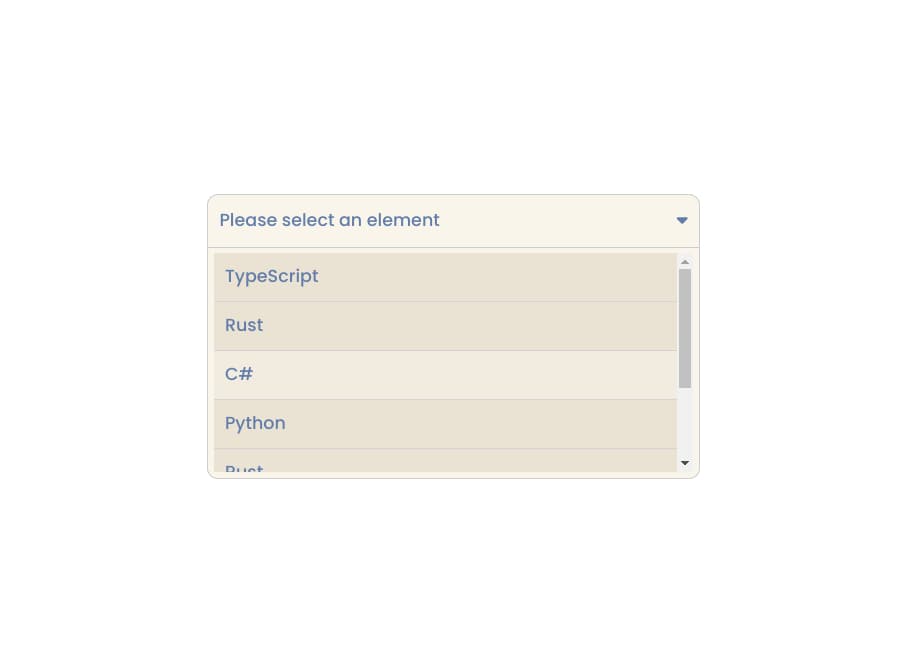The width and height of the screenshot is (900, 650).
Task: Click the scrollbar down arrow
Action: pyautogui.click(x=685, y=463)
